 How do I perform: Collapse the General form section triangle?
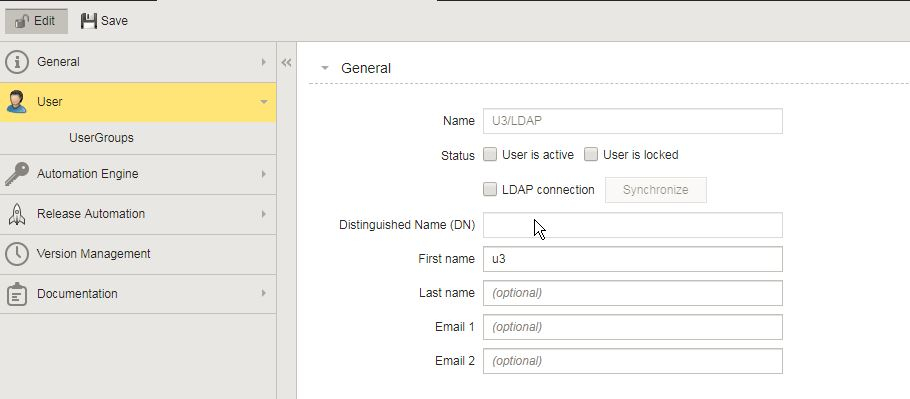tap(325, 68)
